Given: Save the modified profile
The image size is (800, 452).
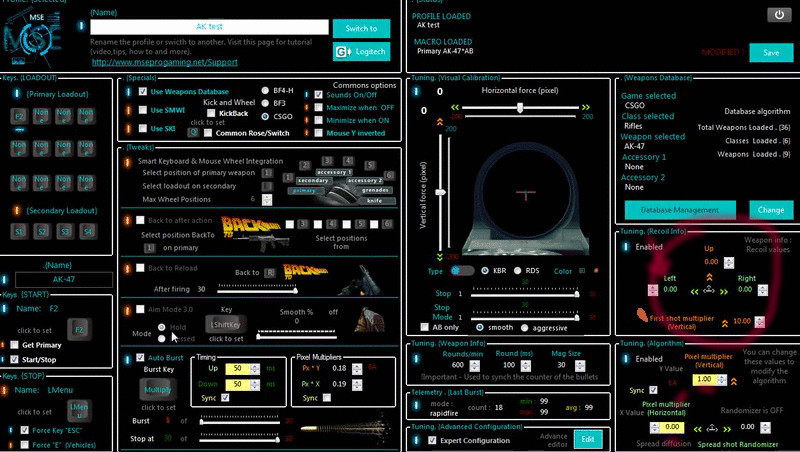Looking at the screenshot, I should point(771,53).
